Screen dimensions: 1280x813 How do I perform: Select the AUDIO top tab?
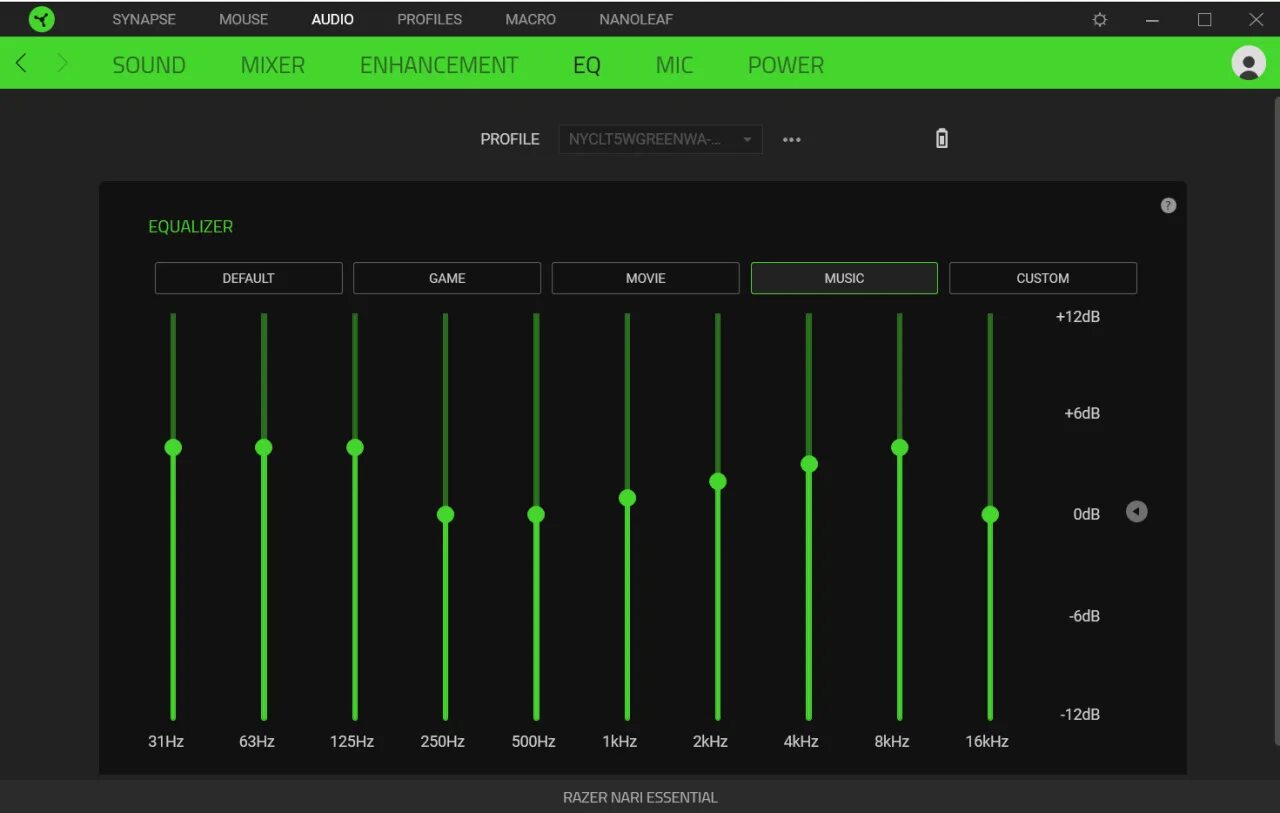pos(332,19)
